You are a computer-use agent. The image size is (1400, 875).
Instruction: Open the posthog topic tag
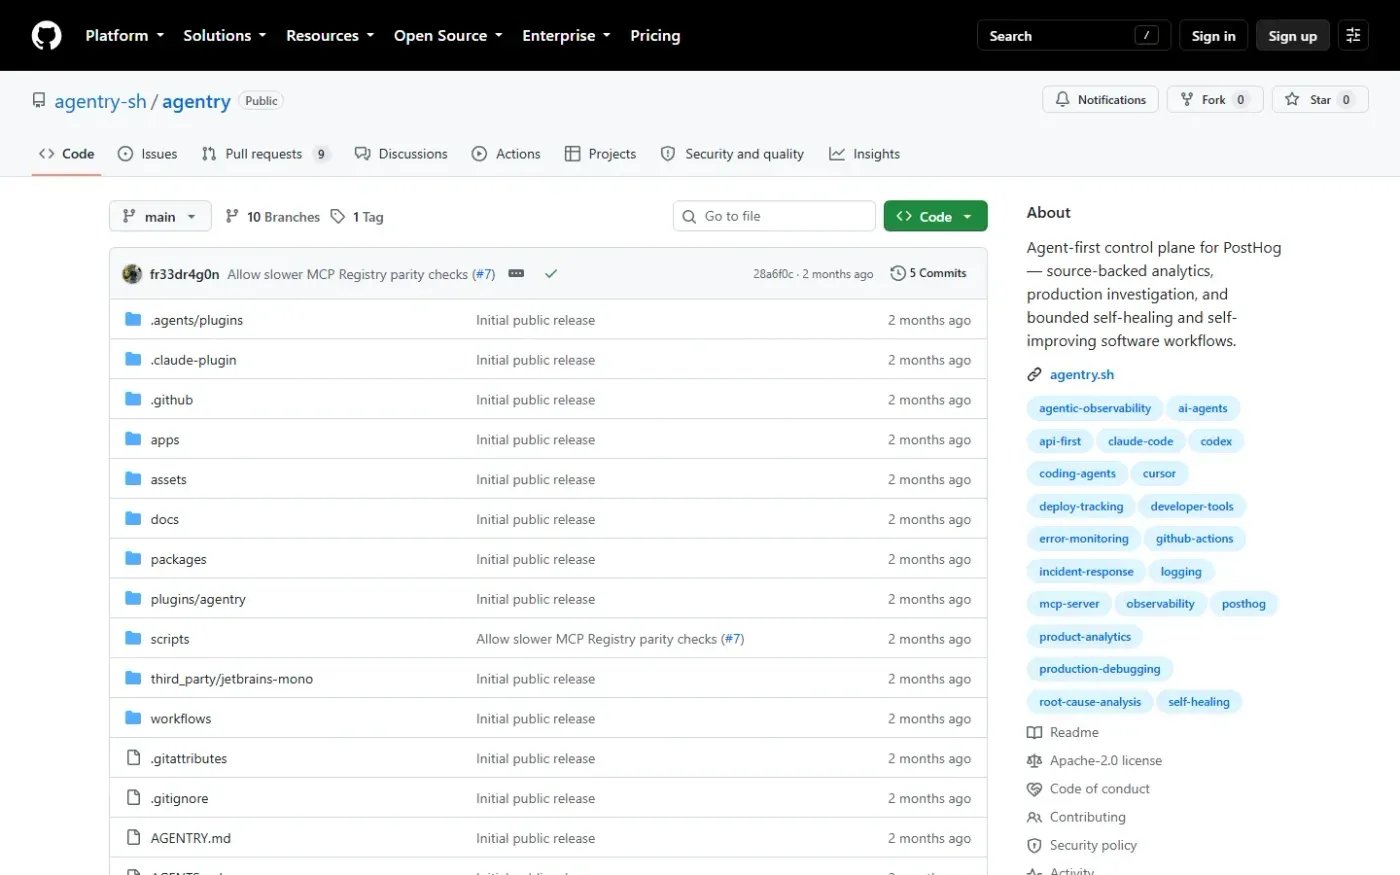coord(1243,604)
